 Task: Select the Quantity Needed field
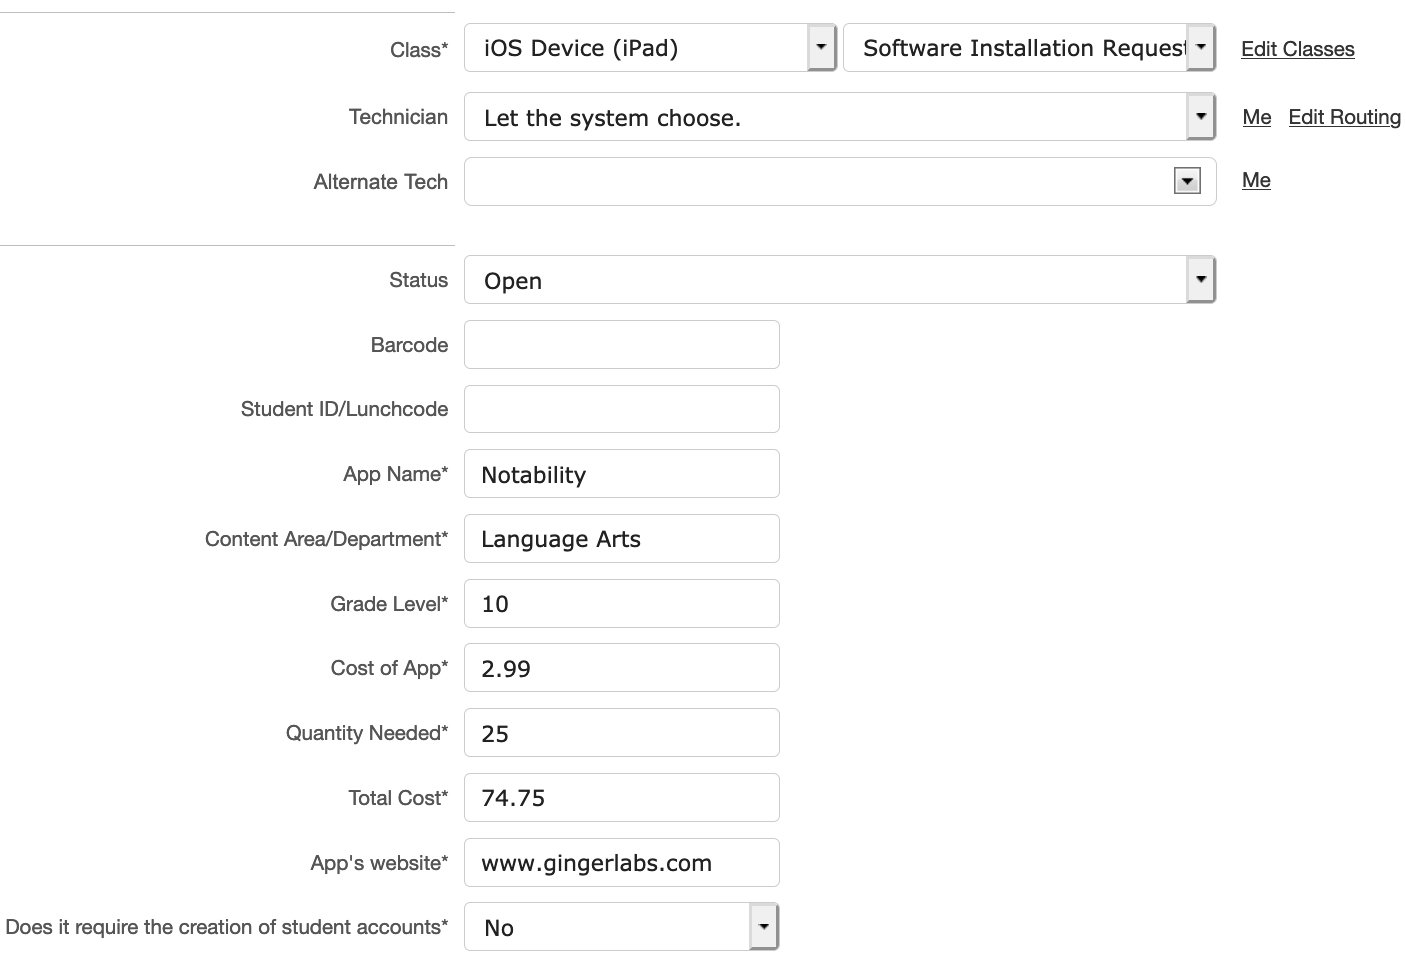pyautogui.click(x=621, y=733)
